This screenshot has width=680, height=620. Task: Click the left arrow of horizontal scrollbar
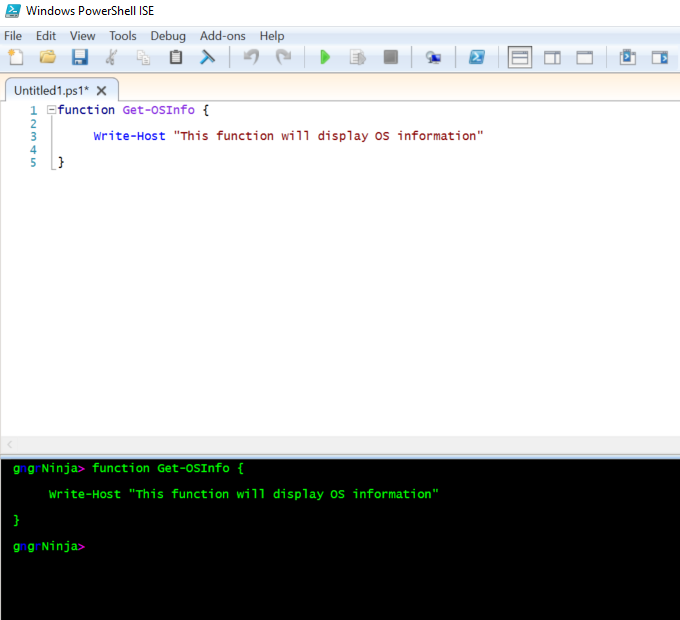[10, 444]
